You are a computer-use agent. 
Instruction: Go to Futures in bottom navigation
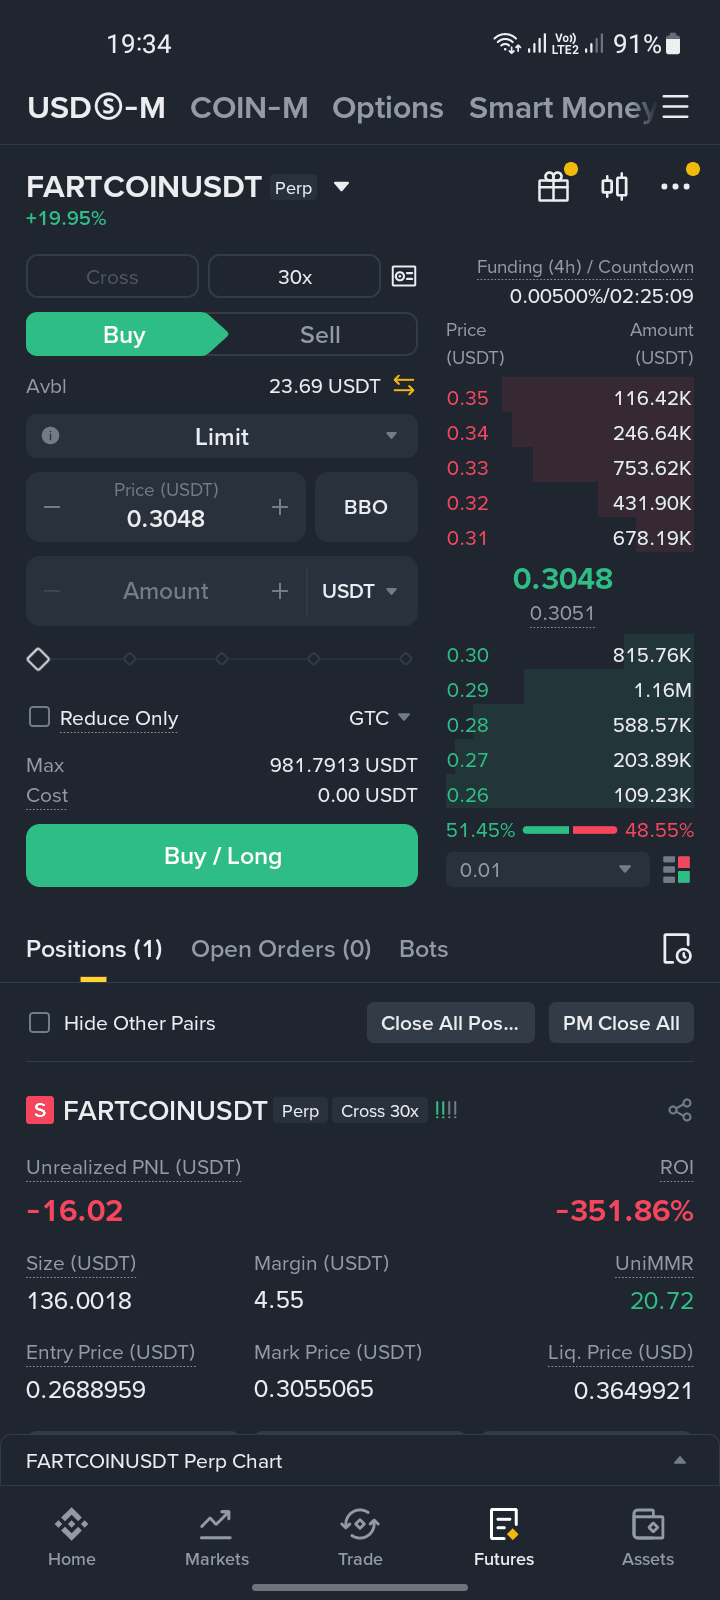(x=504, y=1537)
